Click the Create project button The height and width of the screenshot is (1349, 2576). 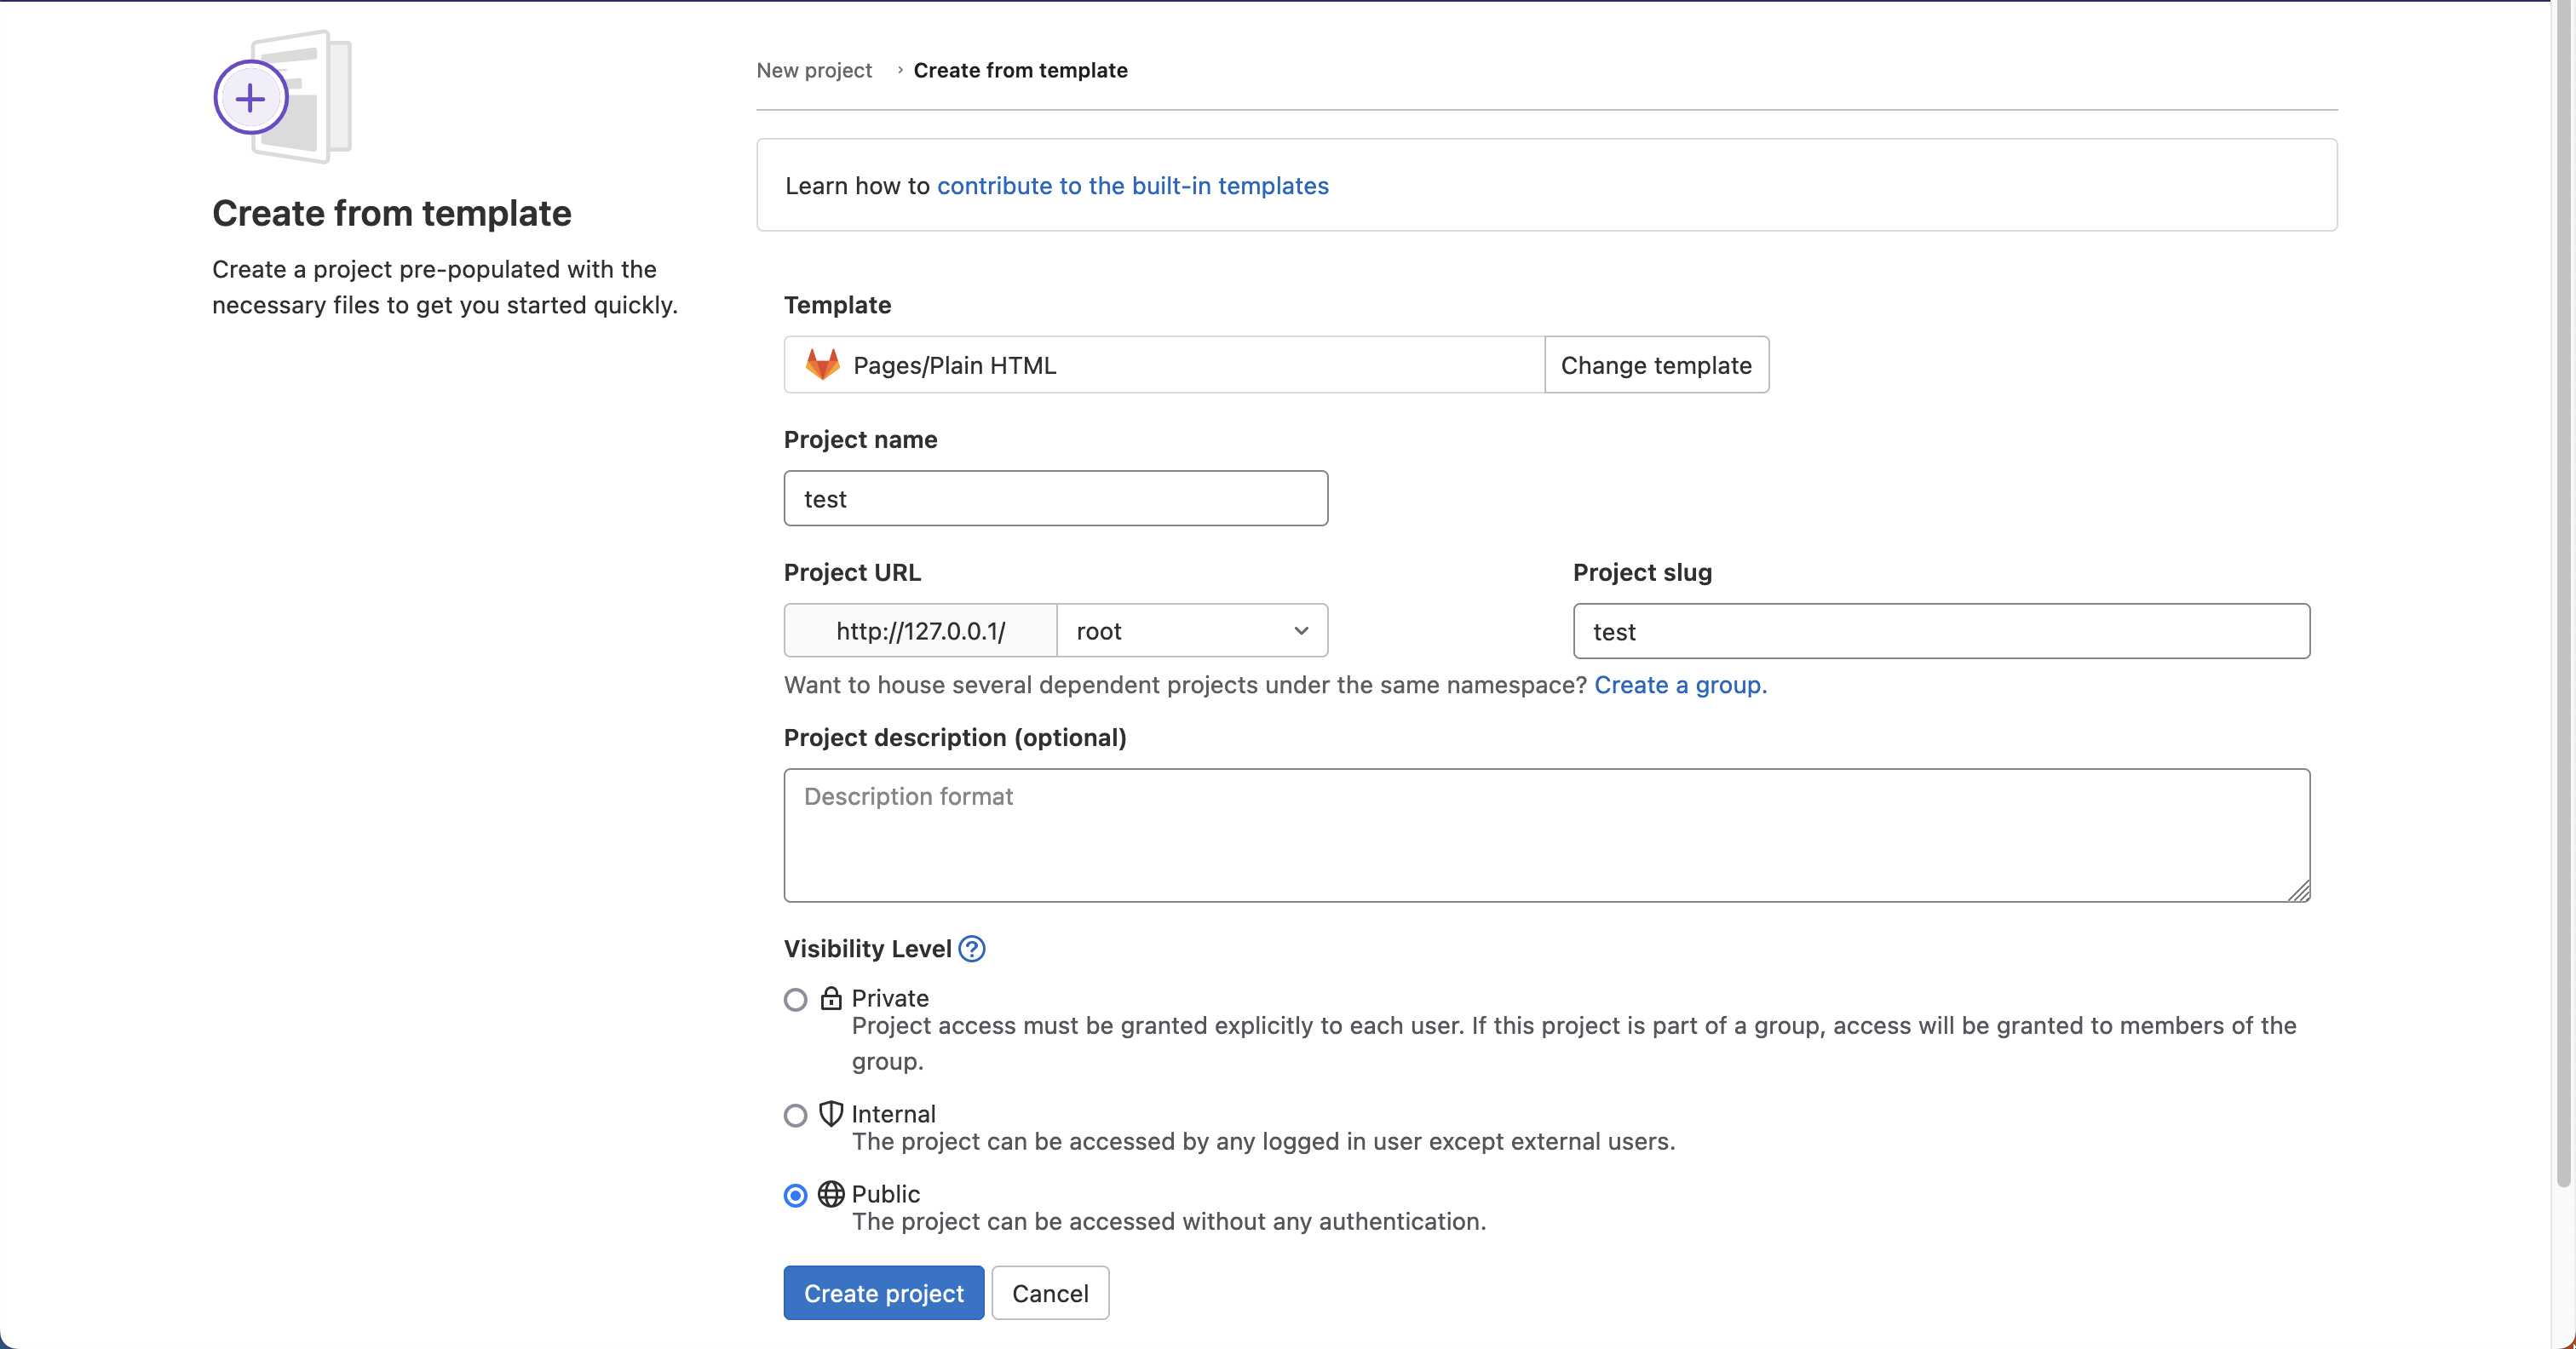(883, 1293)
